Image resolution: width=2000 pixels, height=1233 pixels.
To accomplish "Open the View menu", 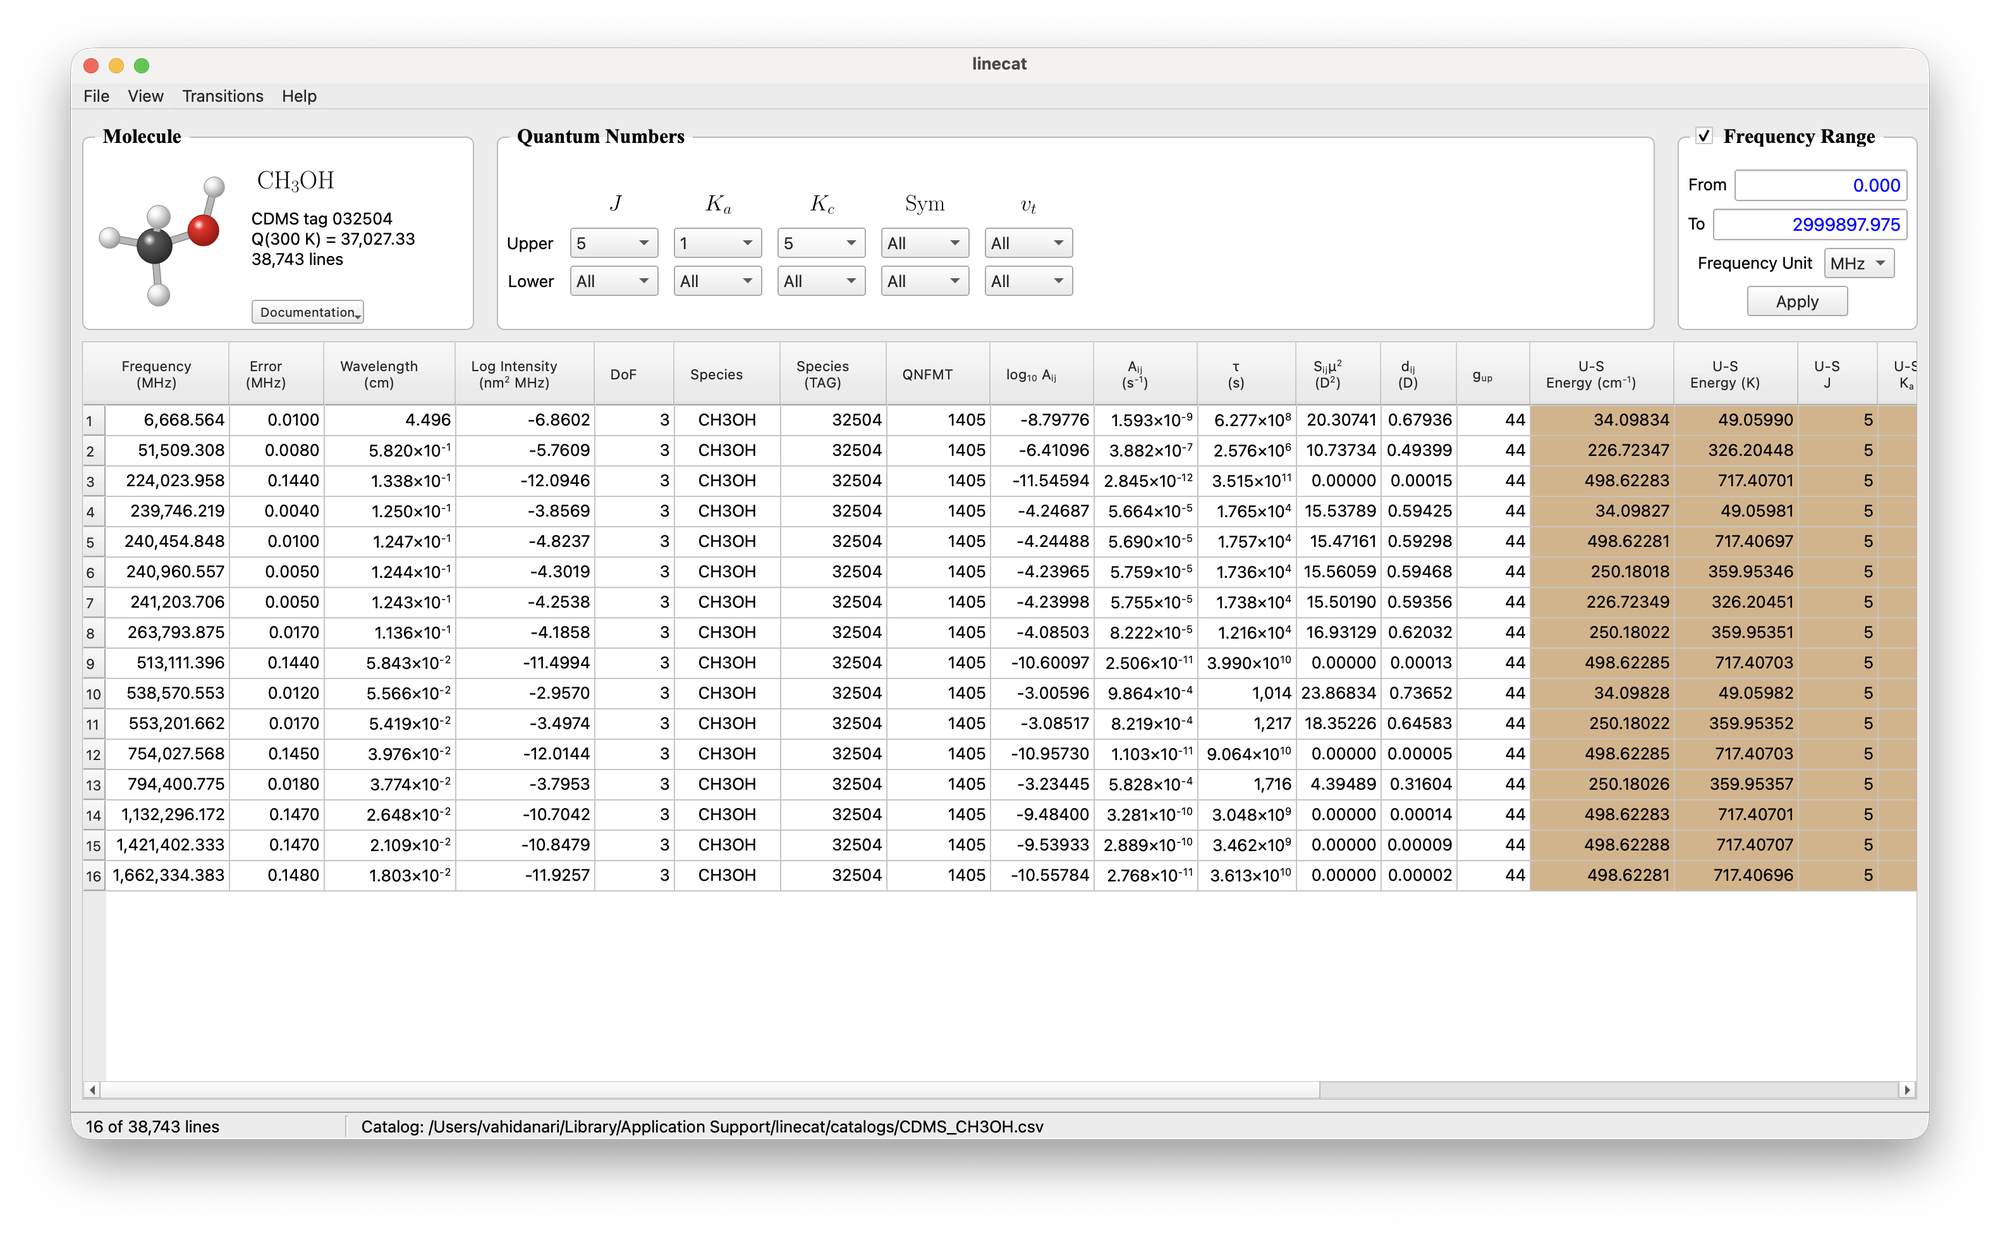I will tap(146, 96).
